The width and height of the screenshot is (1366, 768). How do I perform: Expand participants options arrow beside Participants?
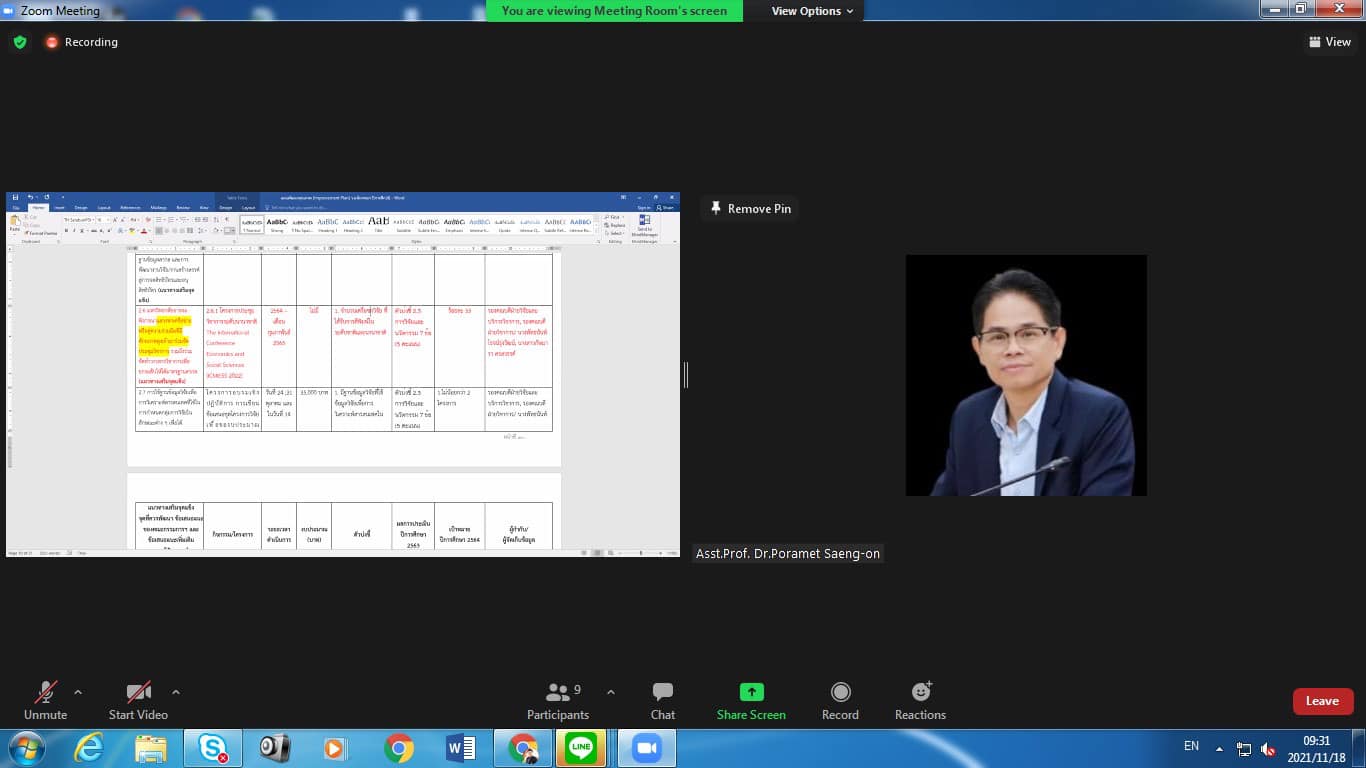click(611, 692)
